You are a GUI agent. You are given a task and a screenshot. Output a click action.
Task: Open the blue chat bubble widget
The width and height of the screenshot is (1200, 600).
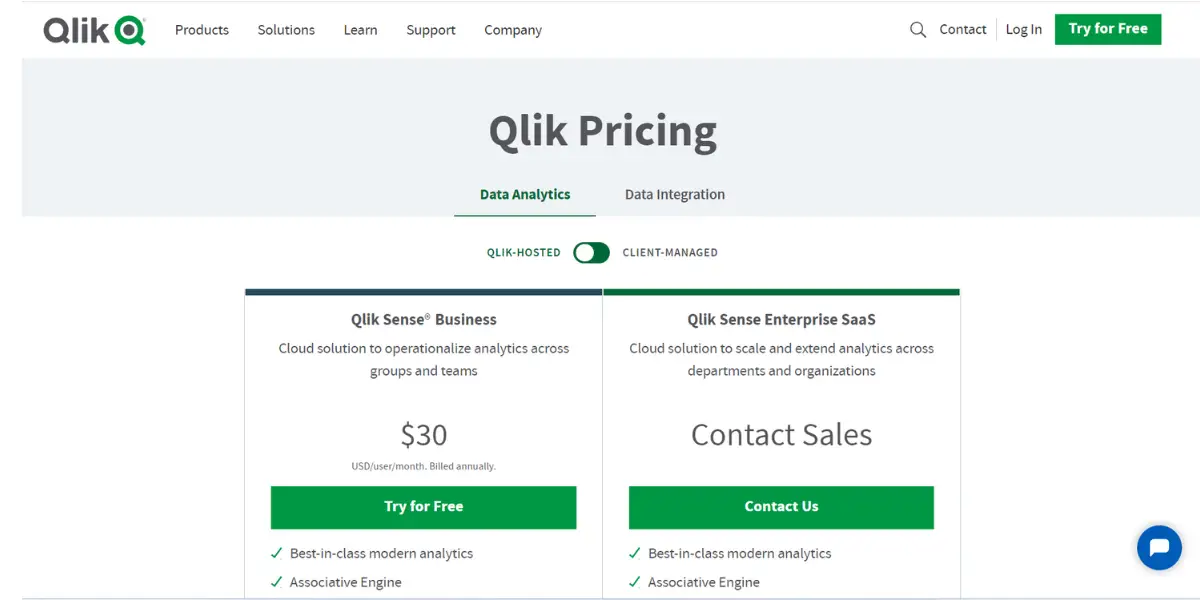(1159, 548)
